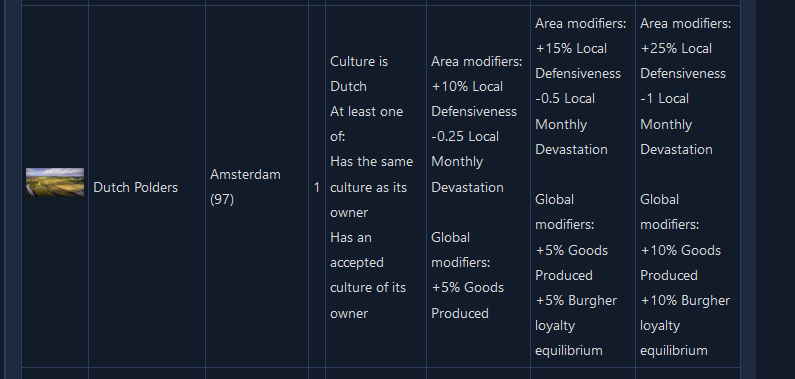Click the -0.5 Local Monthly Devastation modifier
Image resolution: width=795 pixels, height=379 pixels.
(x=571, y=124)
